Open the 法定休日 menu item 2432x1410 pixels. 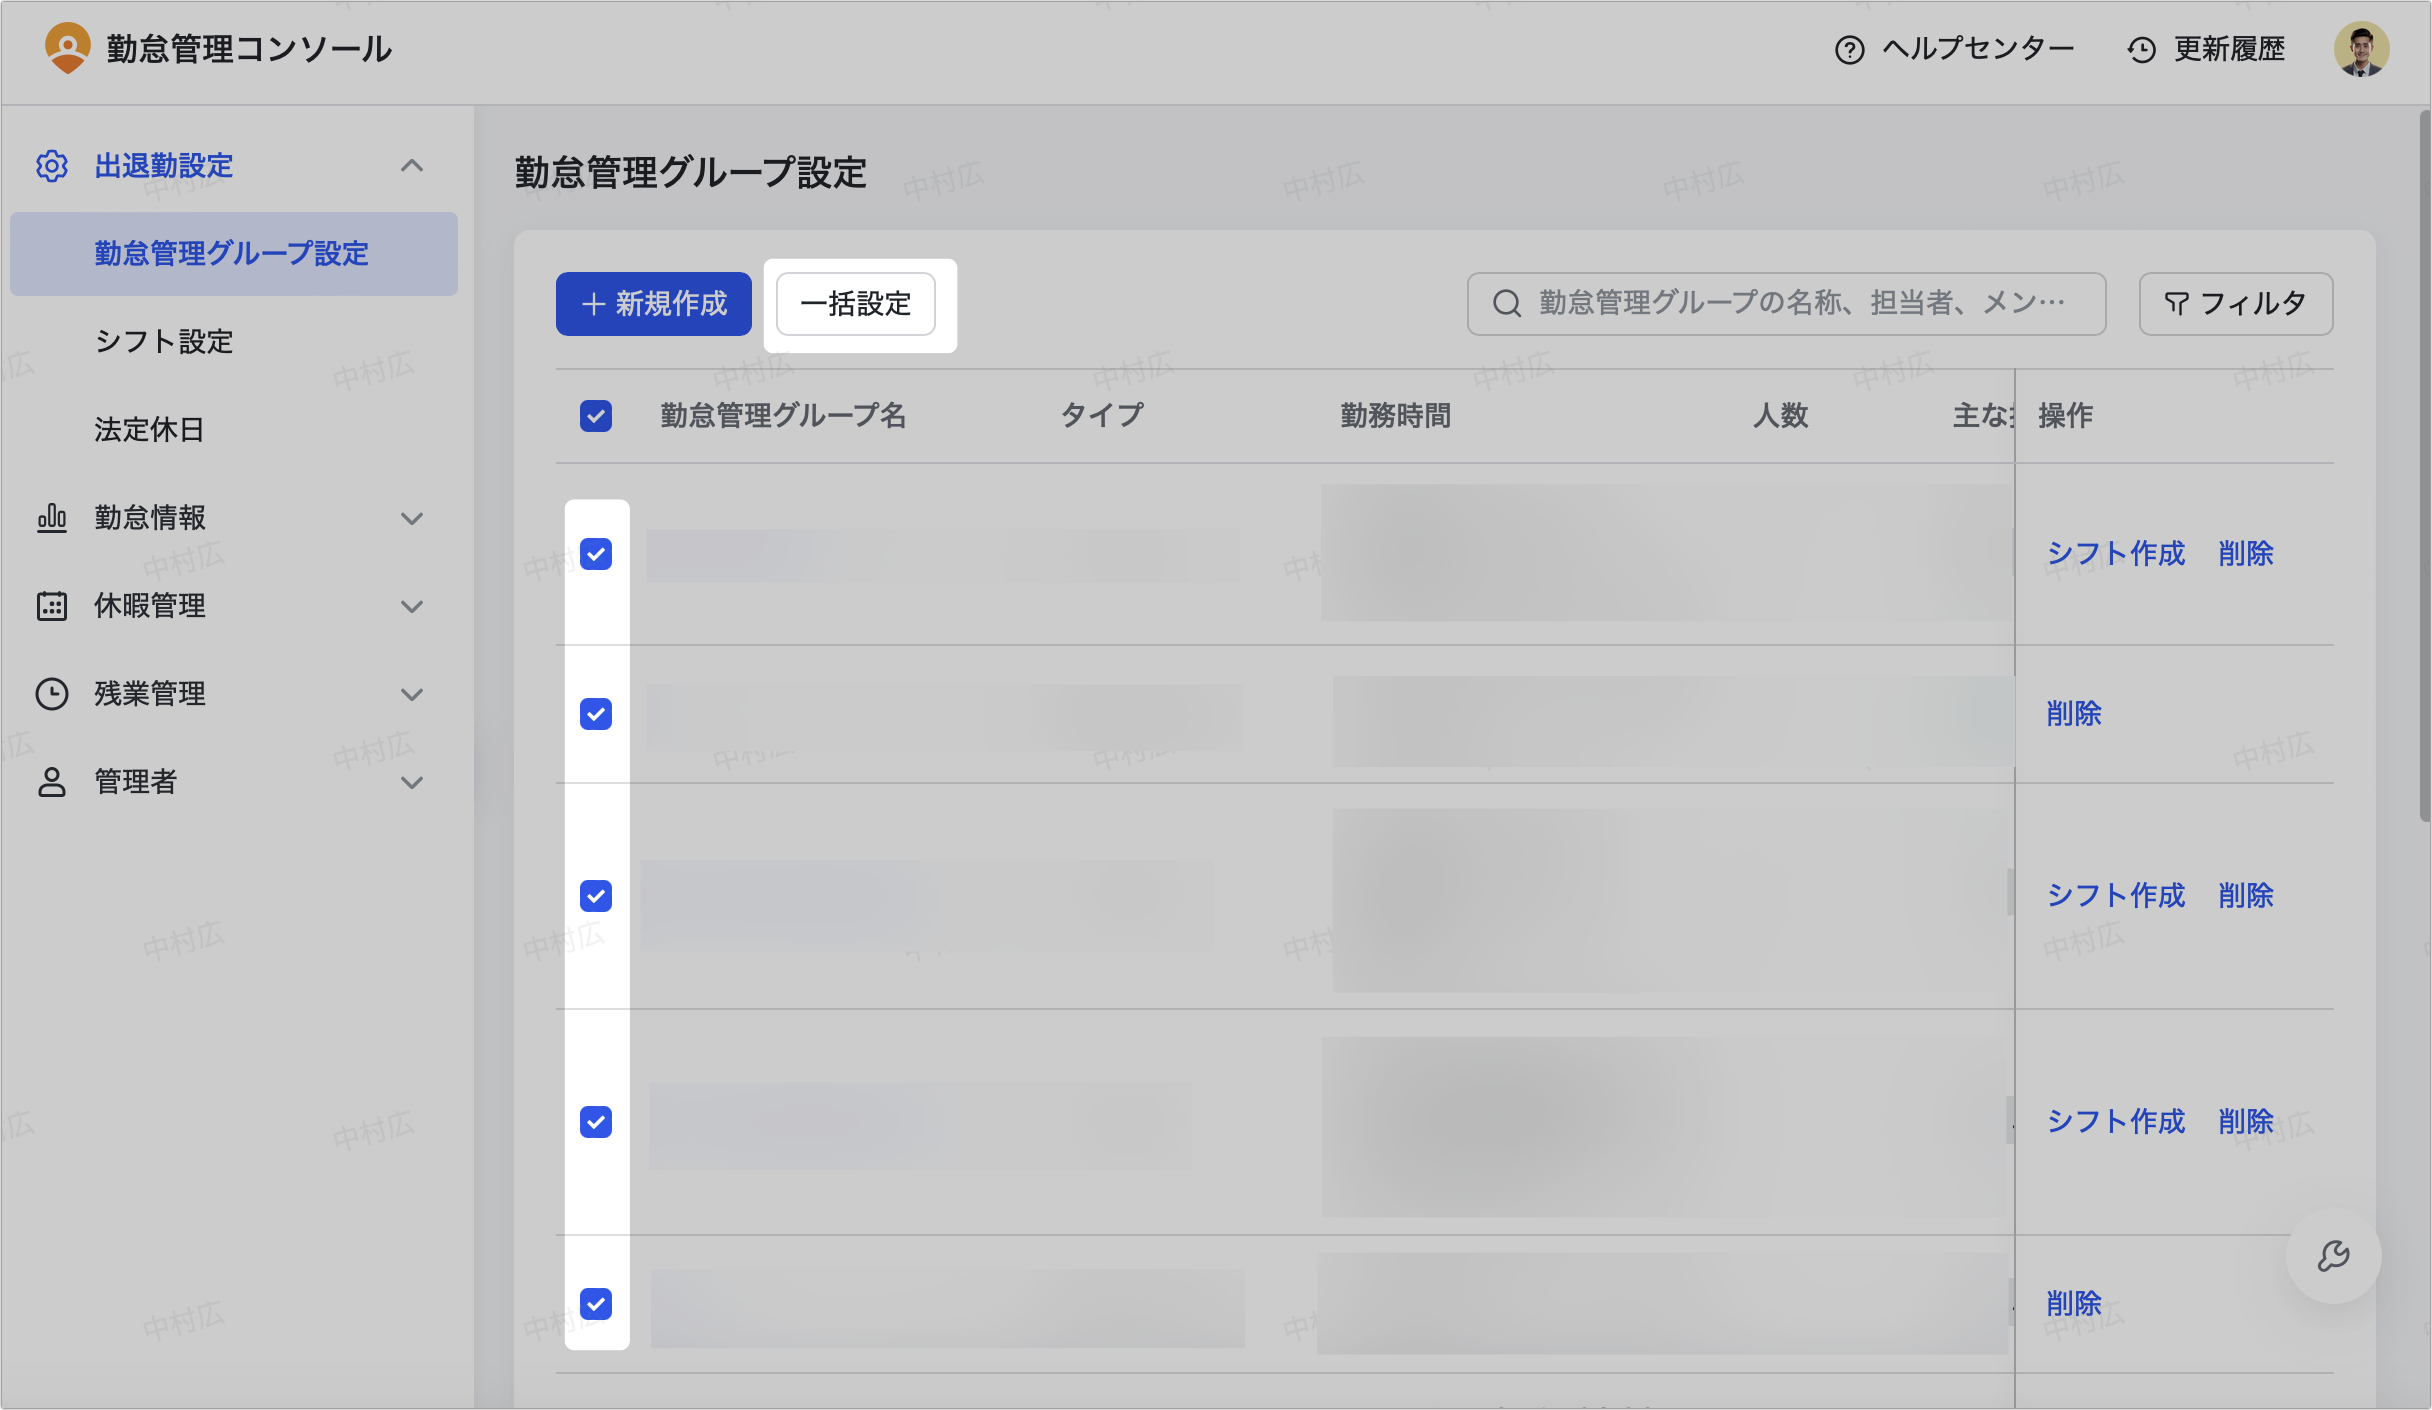click(149, 430)
